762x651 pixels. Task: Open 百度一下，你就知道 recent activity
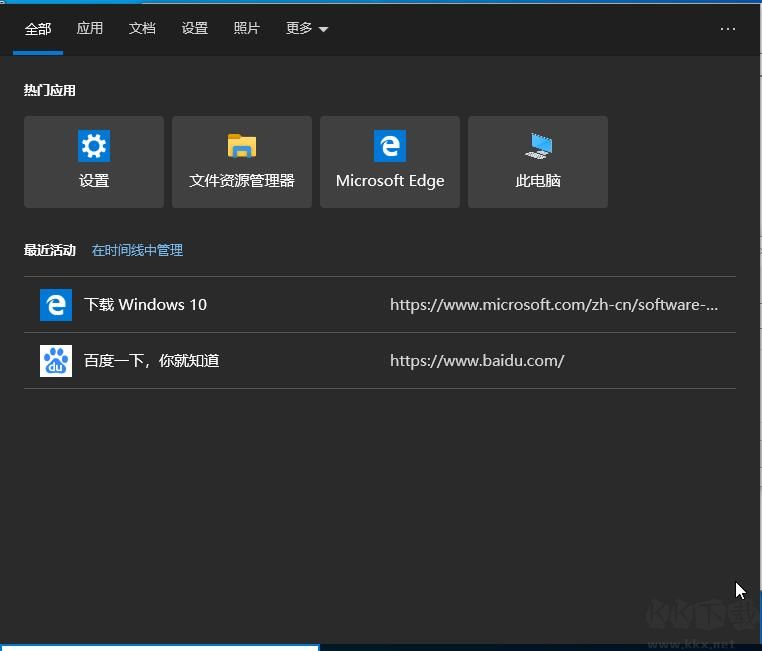point(152,361)
